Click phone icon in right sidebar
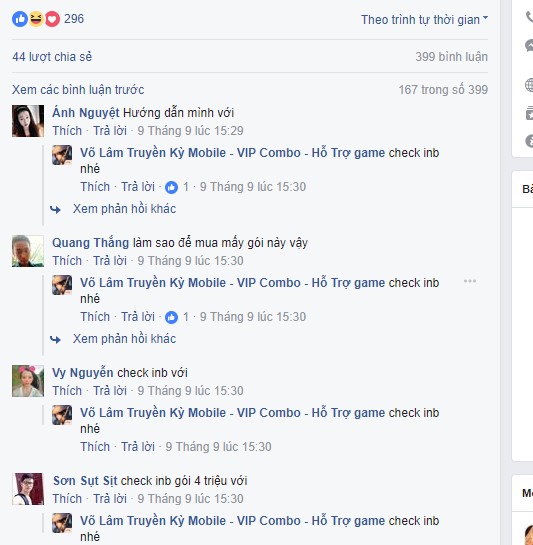The image size is (533, 545). click(529, 16)
